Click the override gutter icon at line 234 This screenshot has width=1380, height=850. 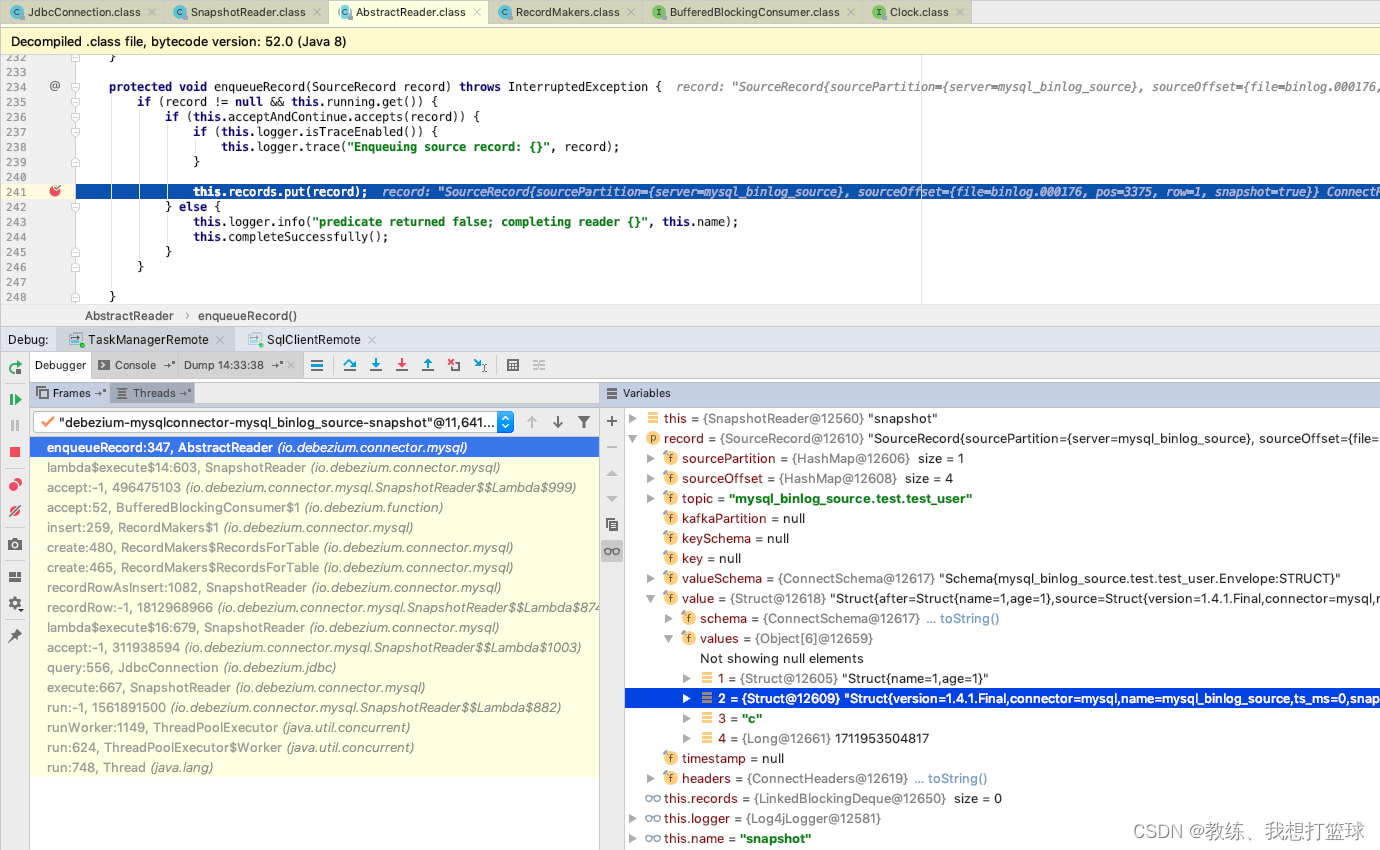pos(55,86)
